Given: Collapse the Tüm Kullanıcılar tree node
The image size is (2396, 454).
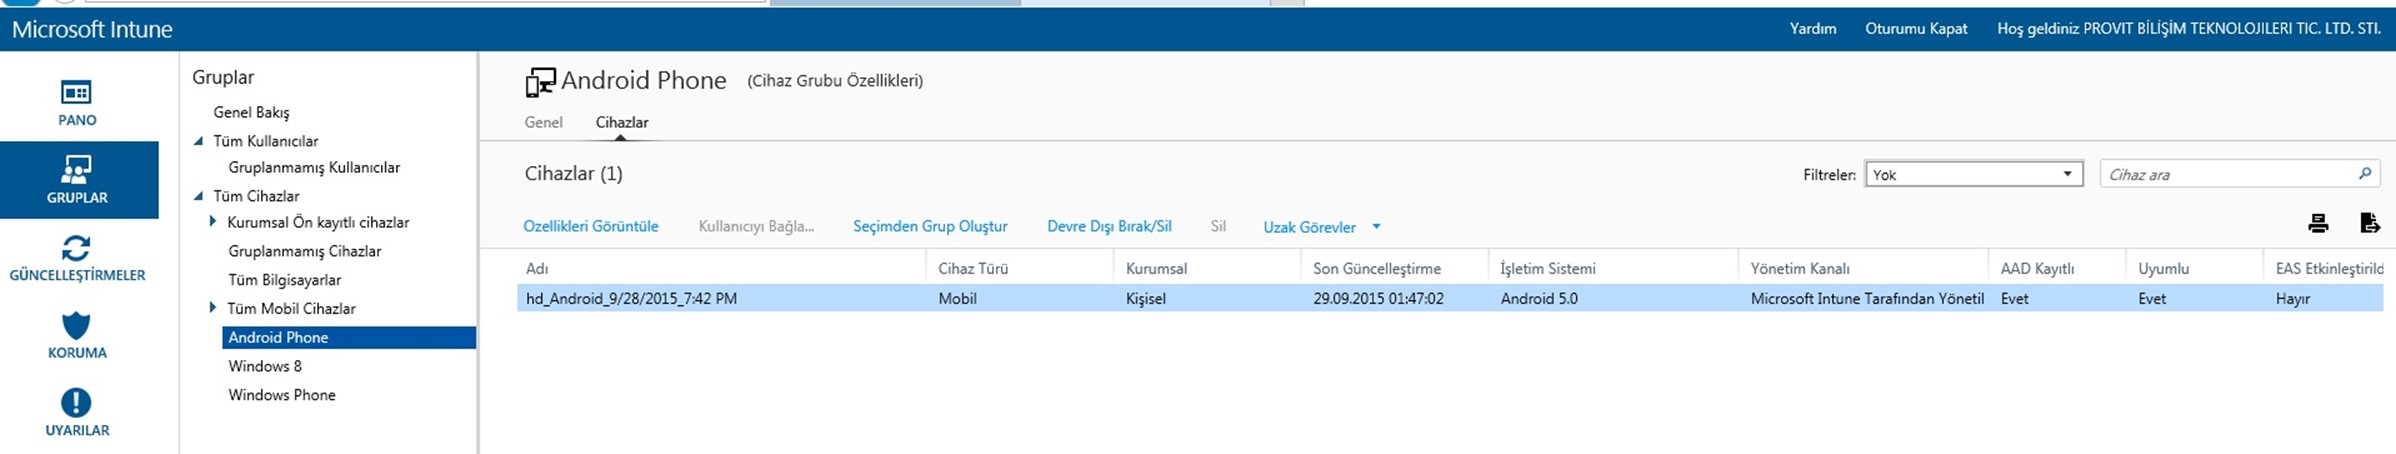Looking at the screenshot, I should [198, 141].
